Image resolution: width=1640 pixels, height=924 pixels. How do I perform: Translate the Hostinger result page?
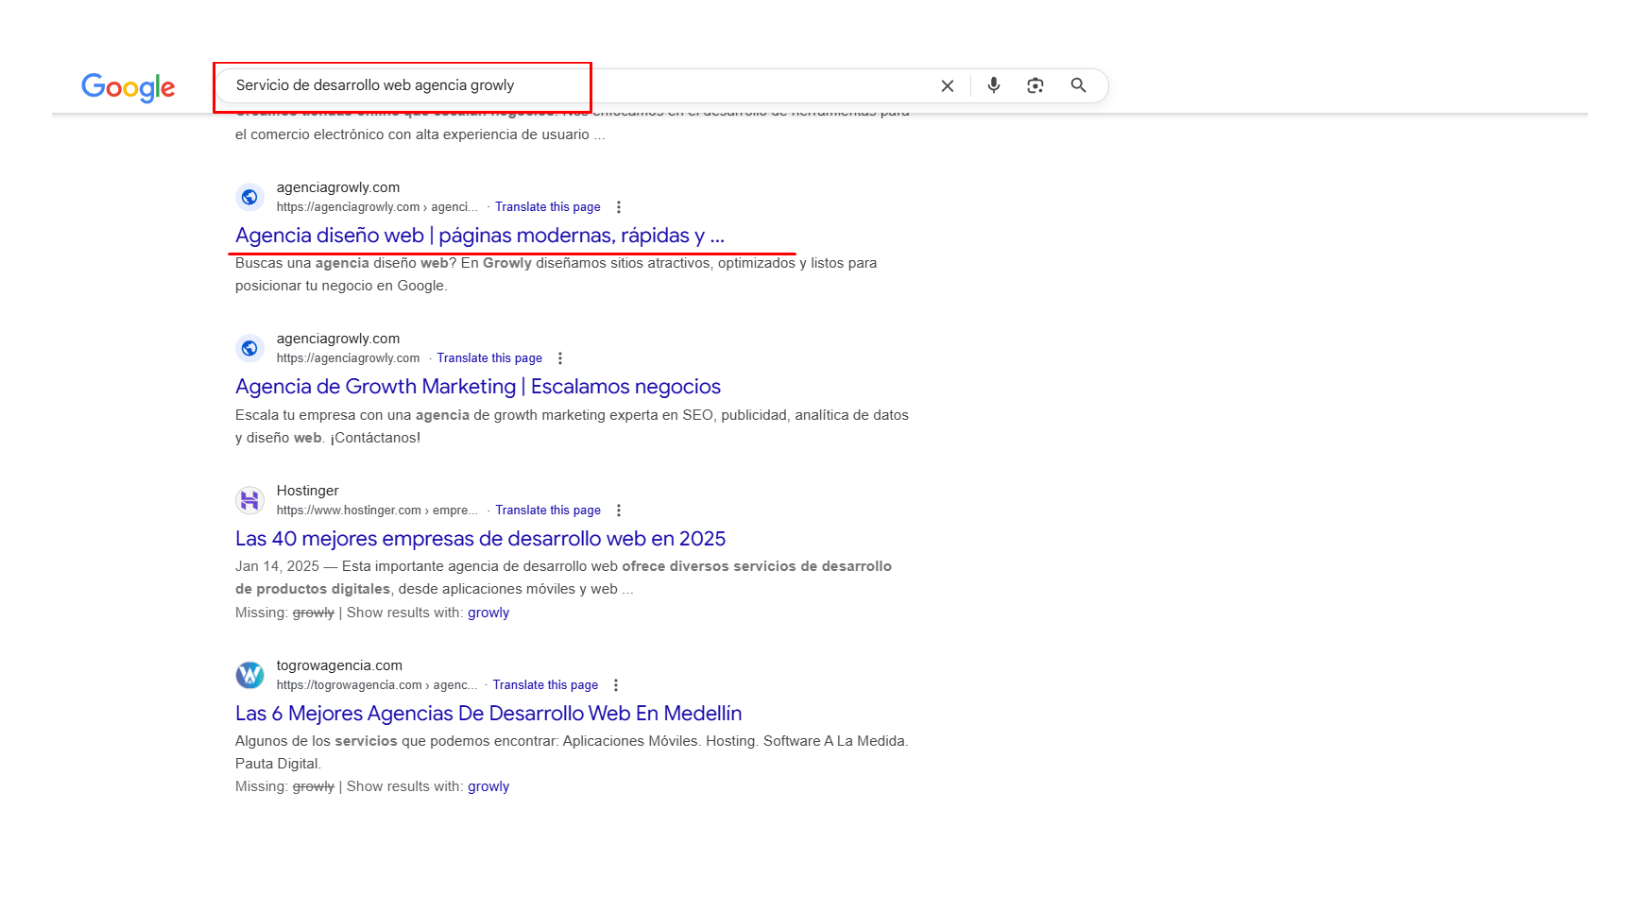coord(548,510)
